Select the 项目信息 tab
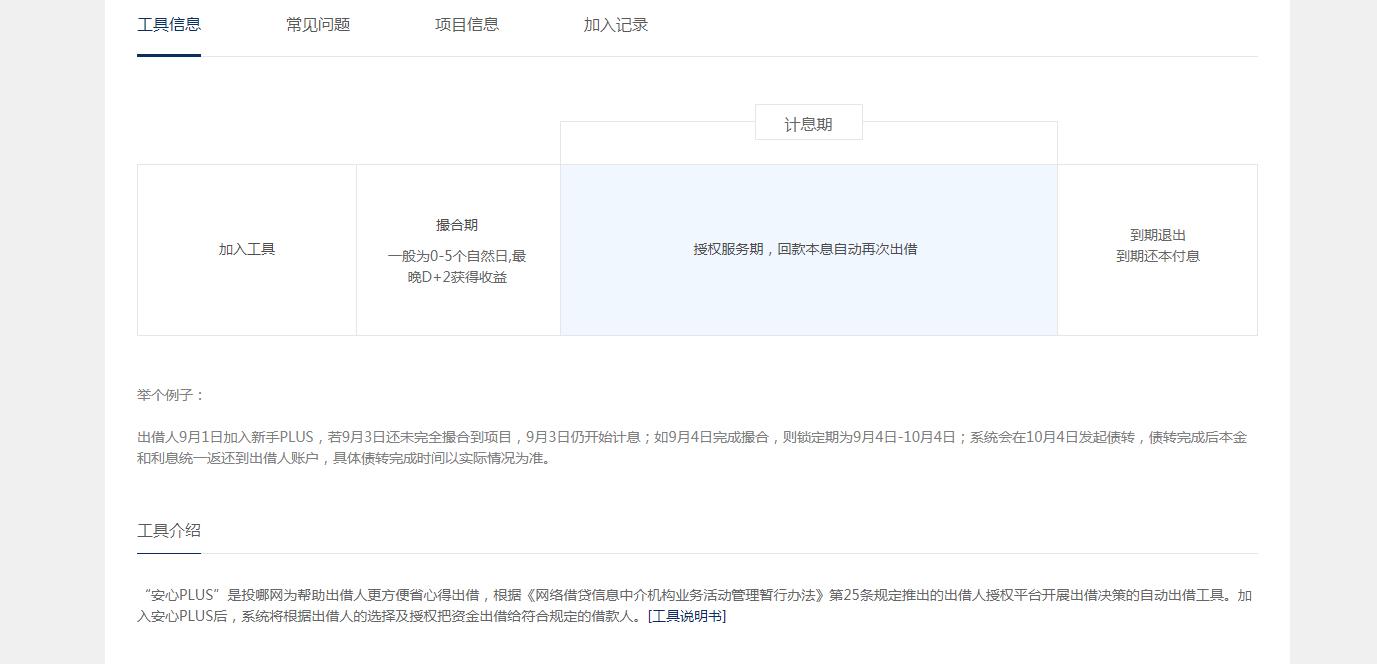 pyautogui.click(x=467, y=25)
